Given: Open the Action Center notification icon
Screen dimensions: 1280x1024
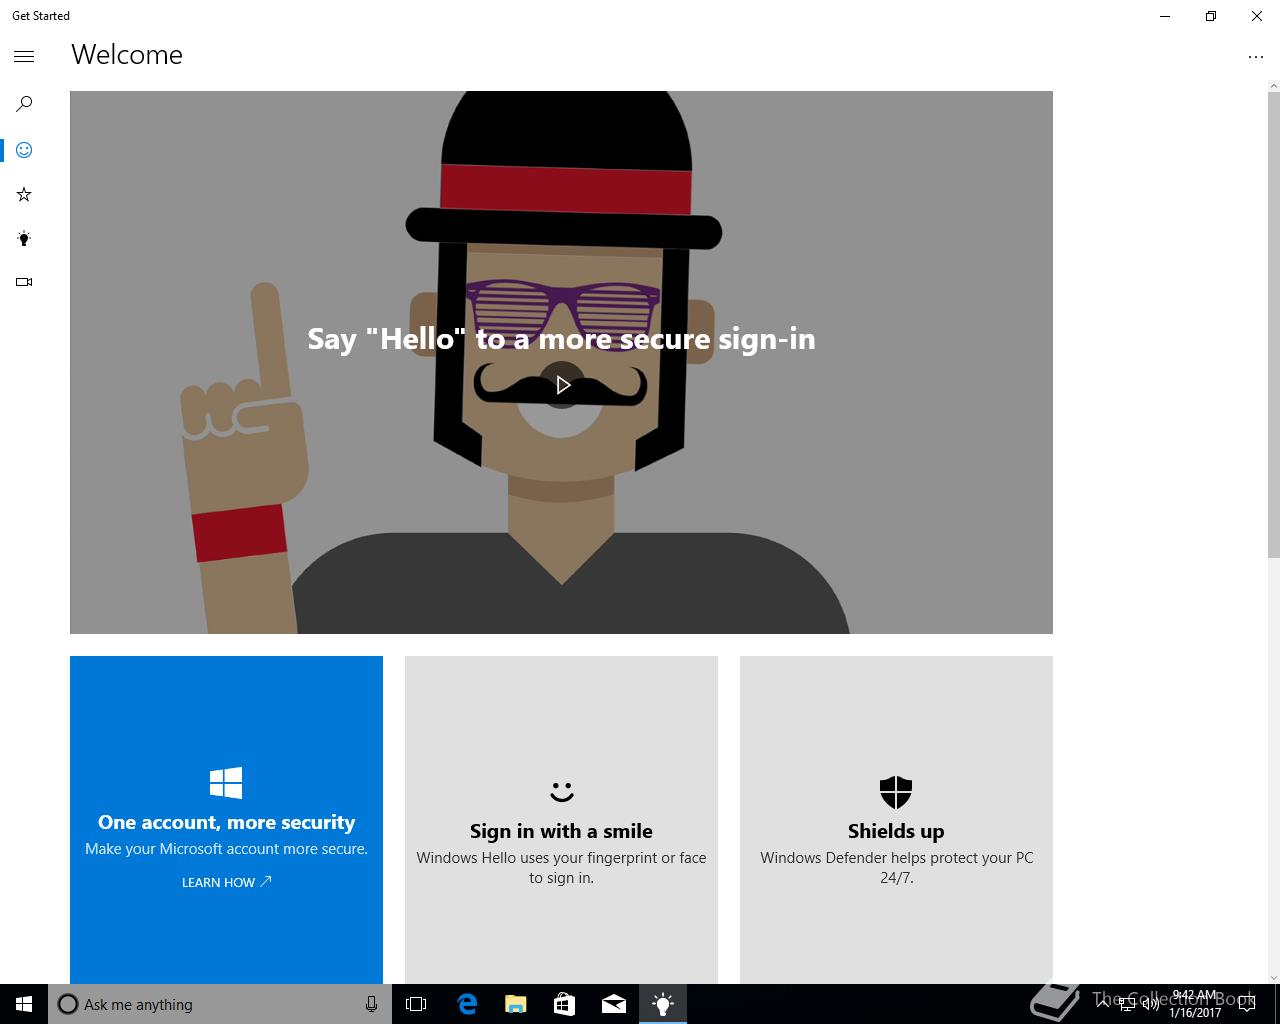Looking at the screenshot, I should click(1247, 1005).
